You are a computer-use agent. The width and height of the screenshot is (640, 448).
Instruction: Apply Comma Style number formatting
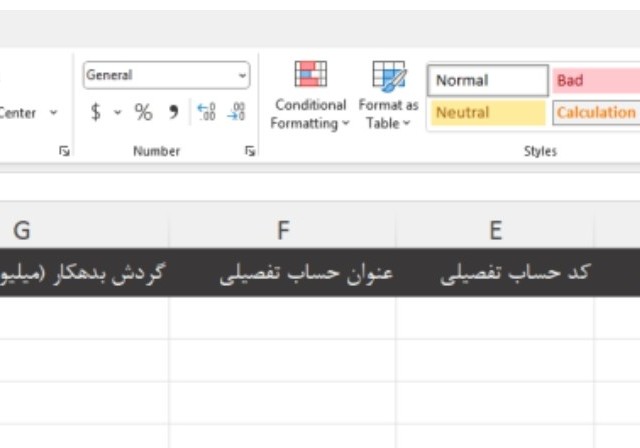coord(173,113)
